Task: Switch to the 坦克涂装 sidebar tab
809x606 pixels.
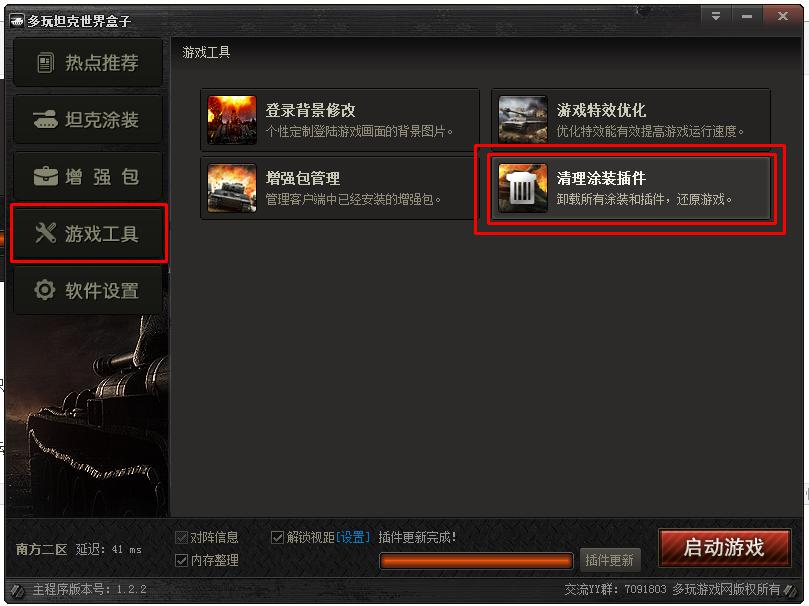Action: point(88,120)
